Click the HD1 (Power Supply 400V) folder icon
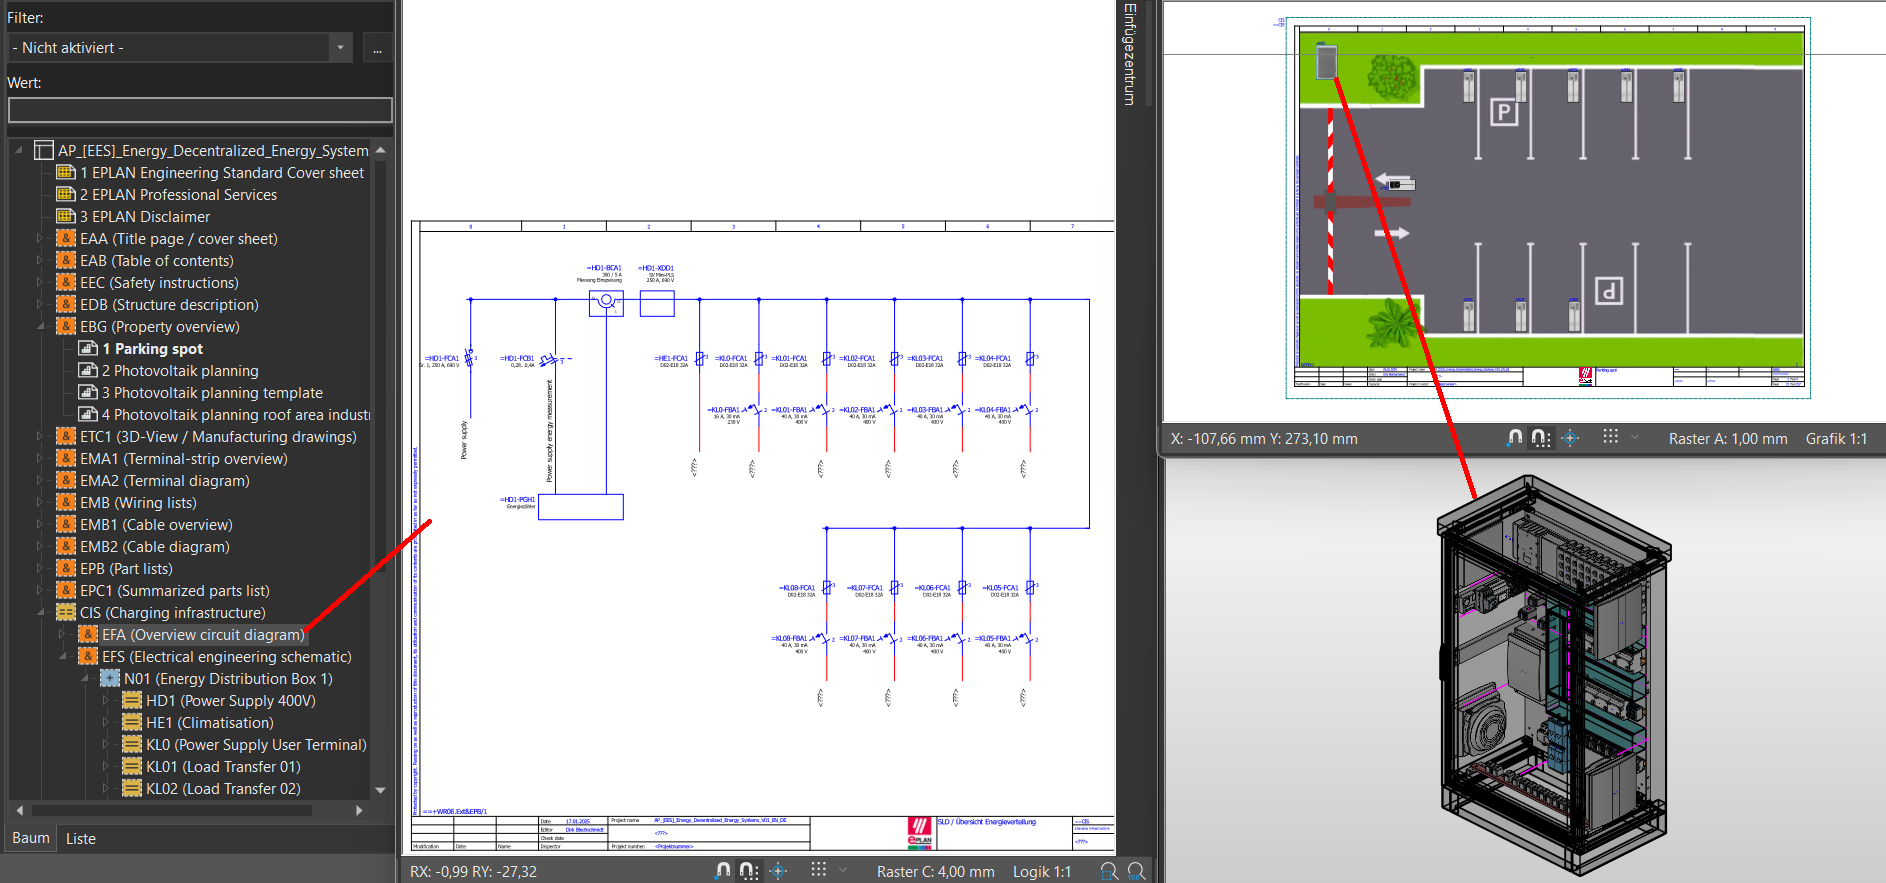Screen dimensions: 1886x883 pos(132,701)
